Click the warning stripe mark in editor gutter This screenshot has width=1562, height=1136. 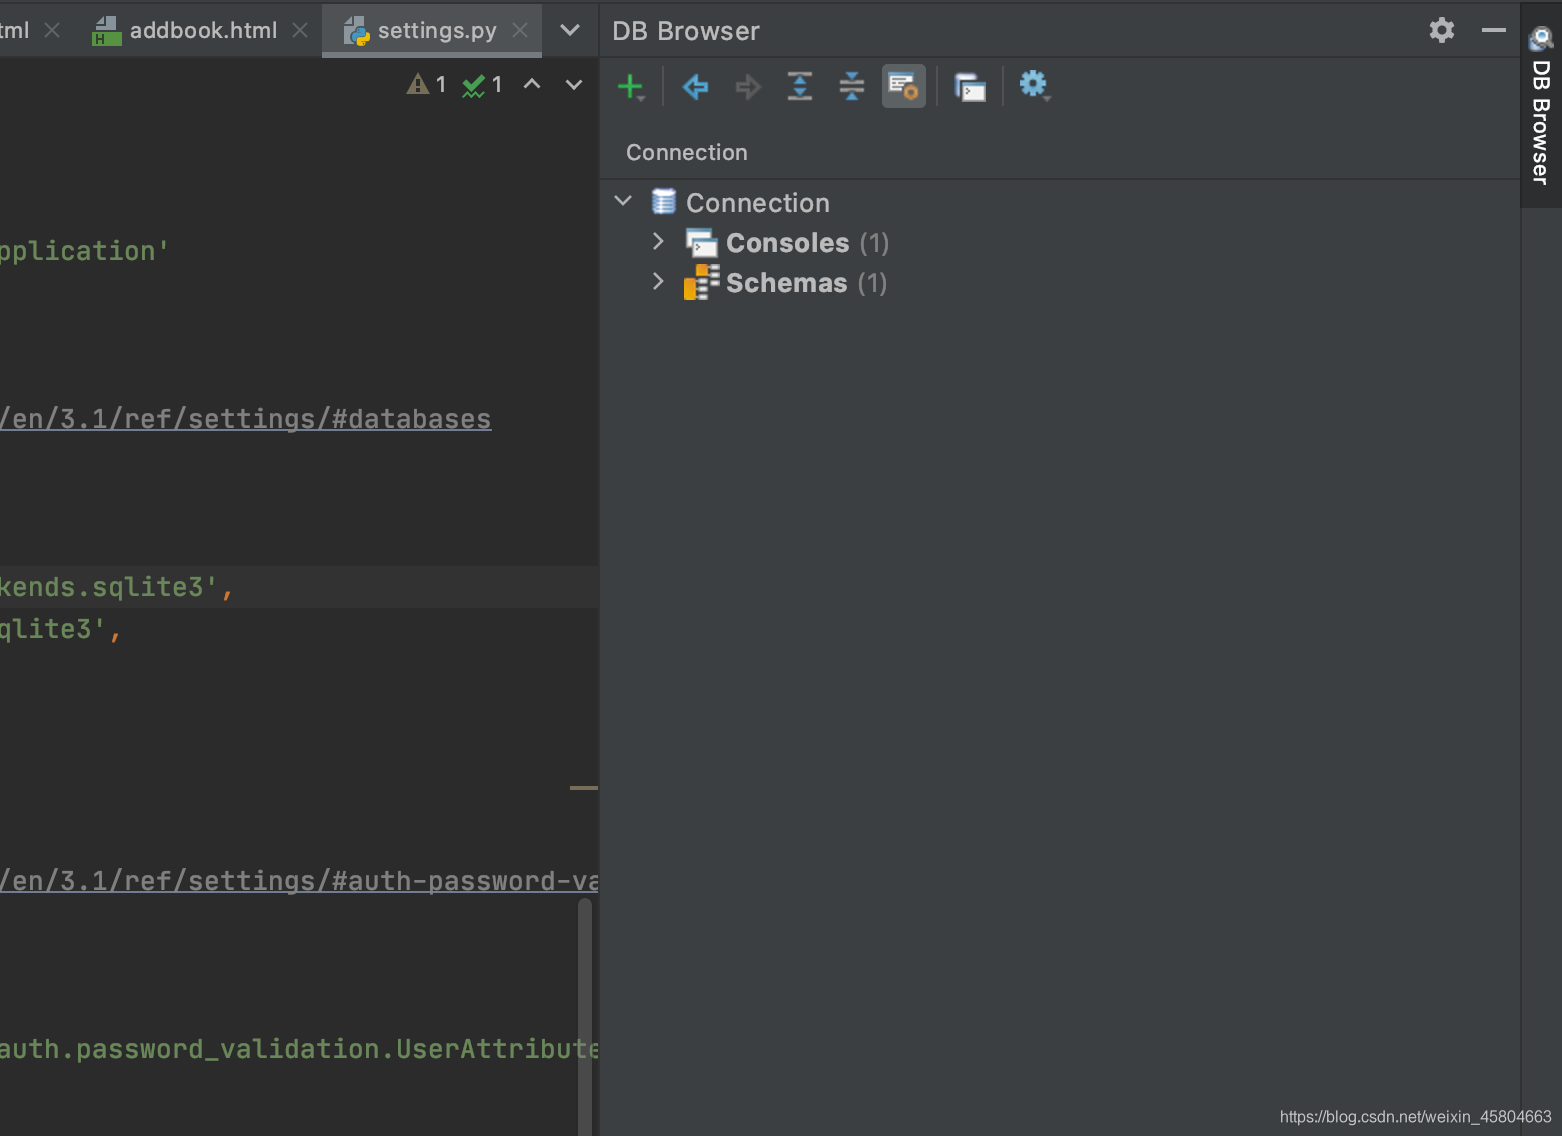tap(584, 788)
